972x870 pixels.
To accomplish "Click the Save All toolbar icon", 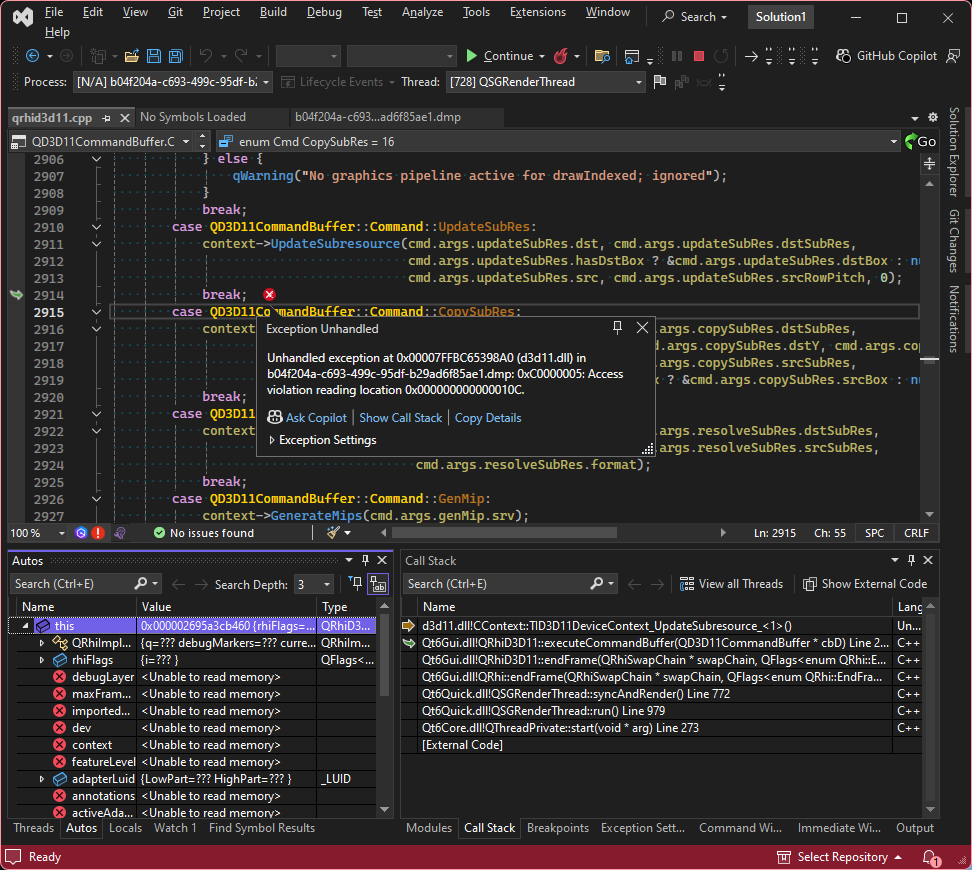I will (x=177, y=56).
